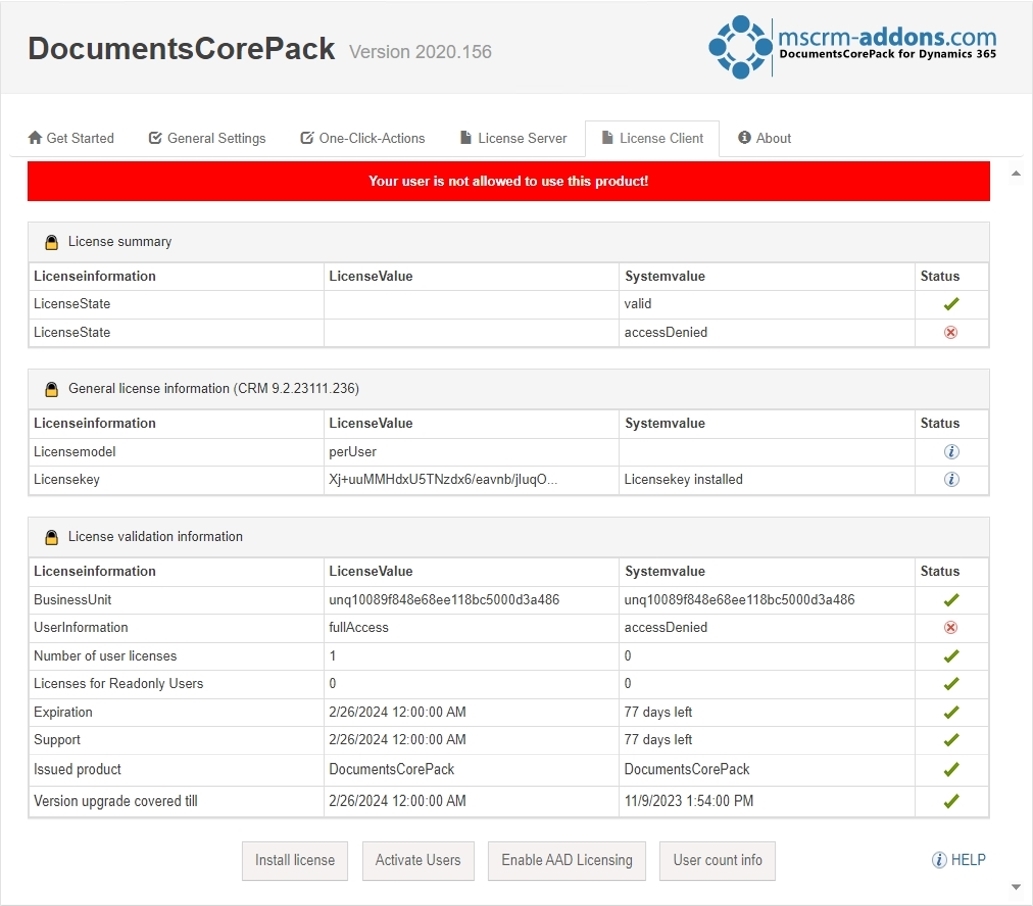Click the 'Licenses for Readonly Users' label
The width and height of the screenshot is (1033, 906).
[x=119, y=684]
